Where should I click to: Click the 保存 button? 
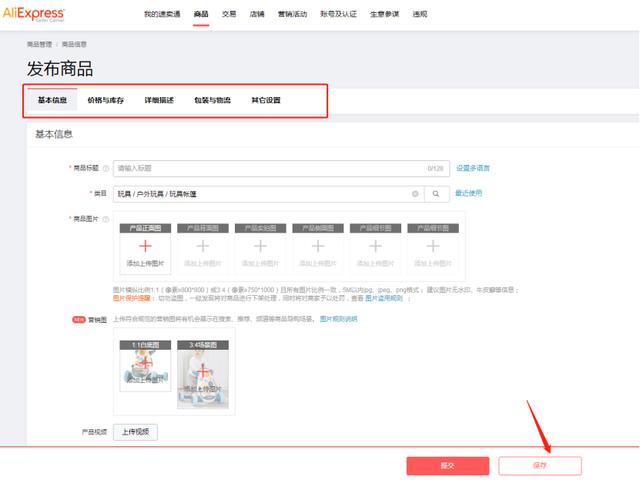click(x=540, y=465)
